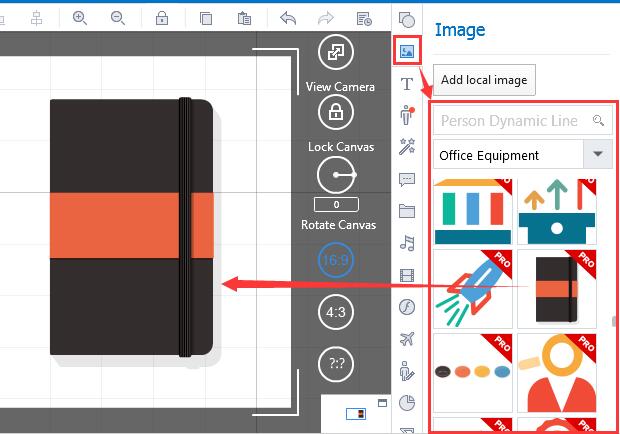
Task: Open the speech bubble callout icon
Action: pyautogui.click(x=407, y=179)
